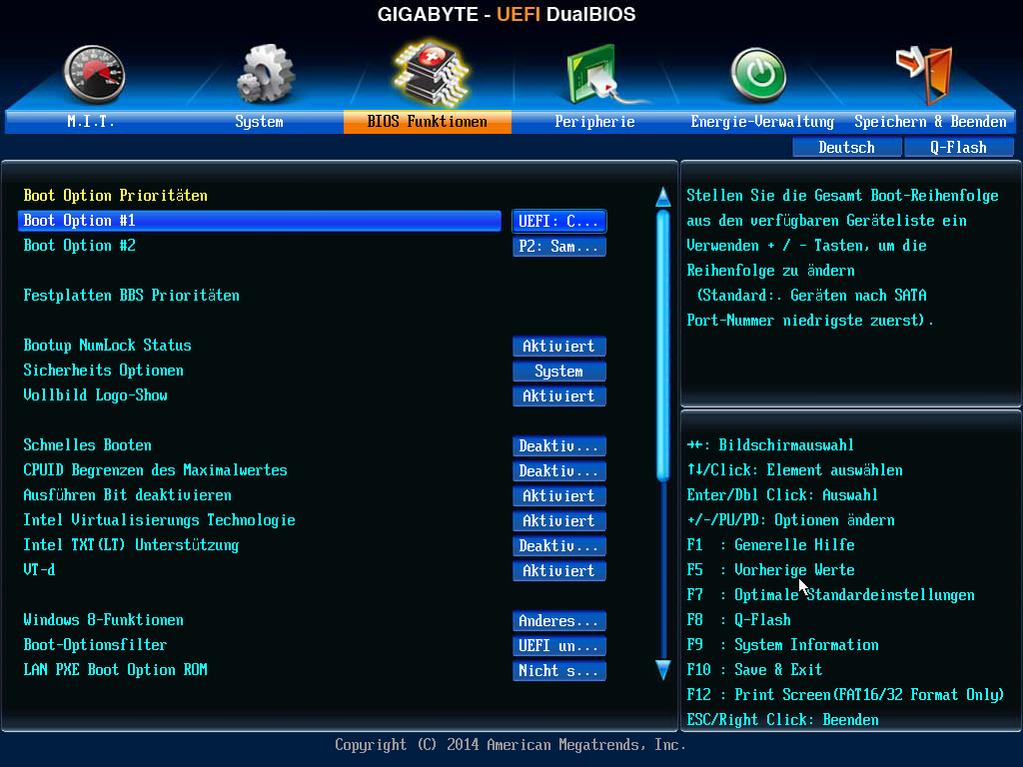Select CPUID Begrenzen des Maximalwertes label
1023x767 pixels.
155,470
